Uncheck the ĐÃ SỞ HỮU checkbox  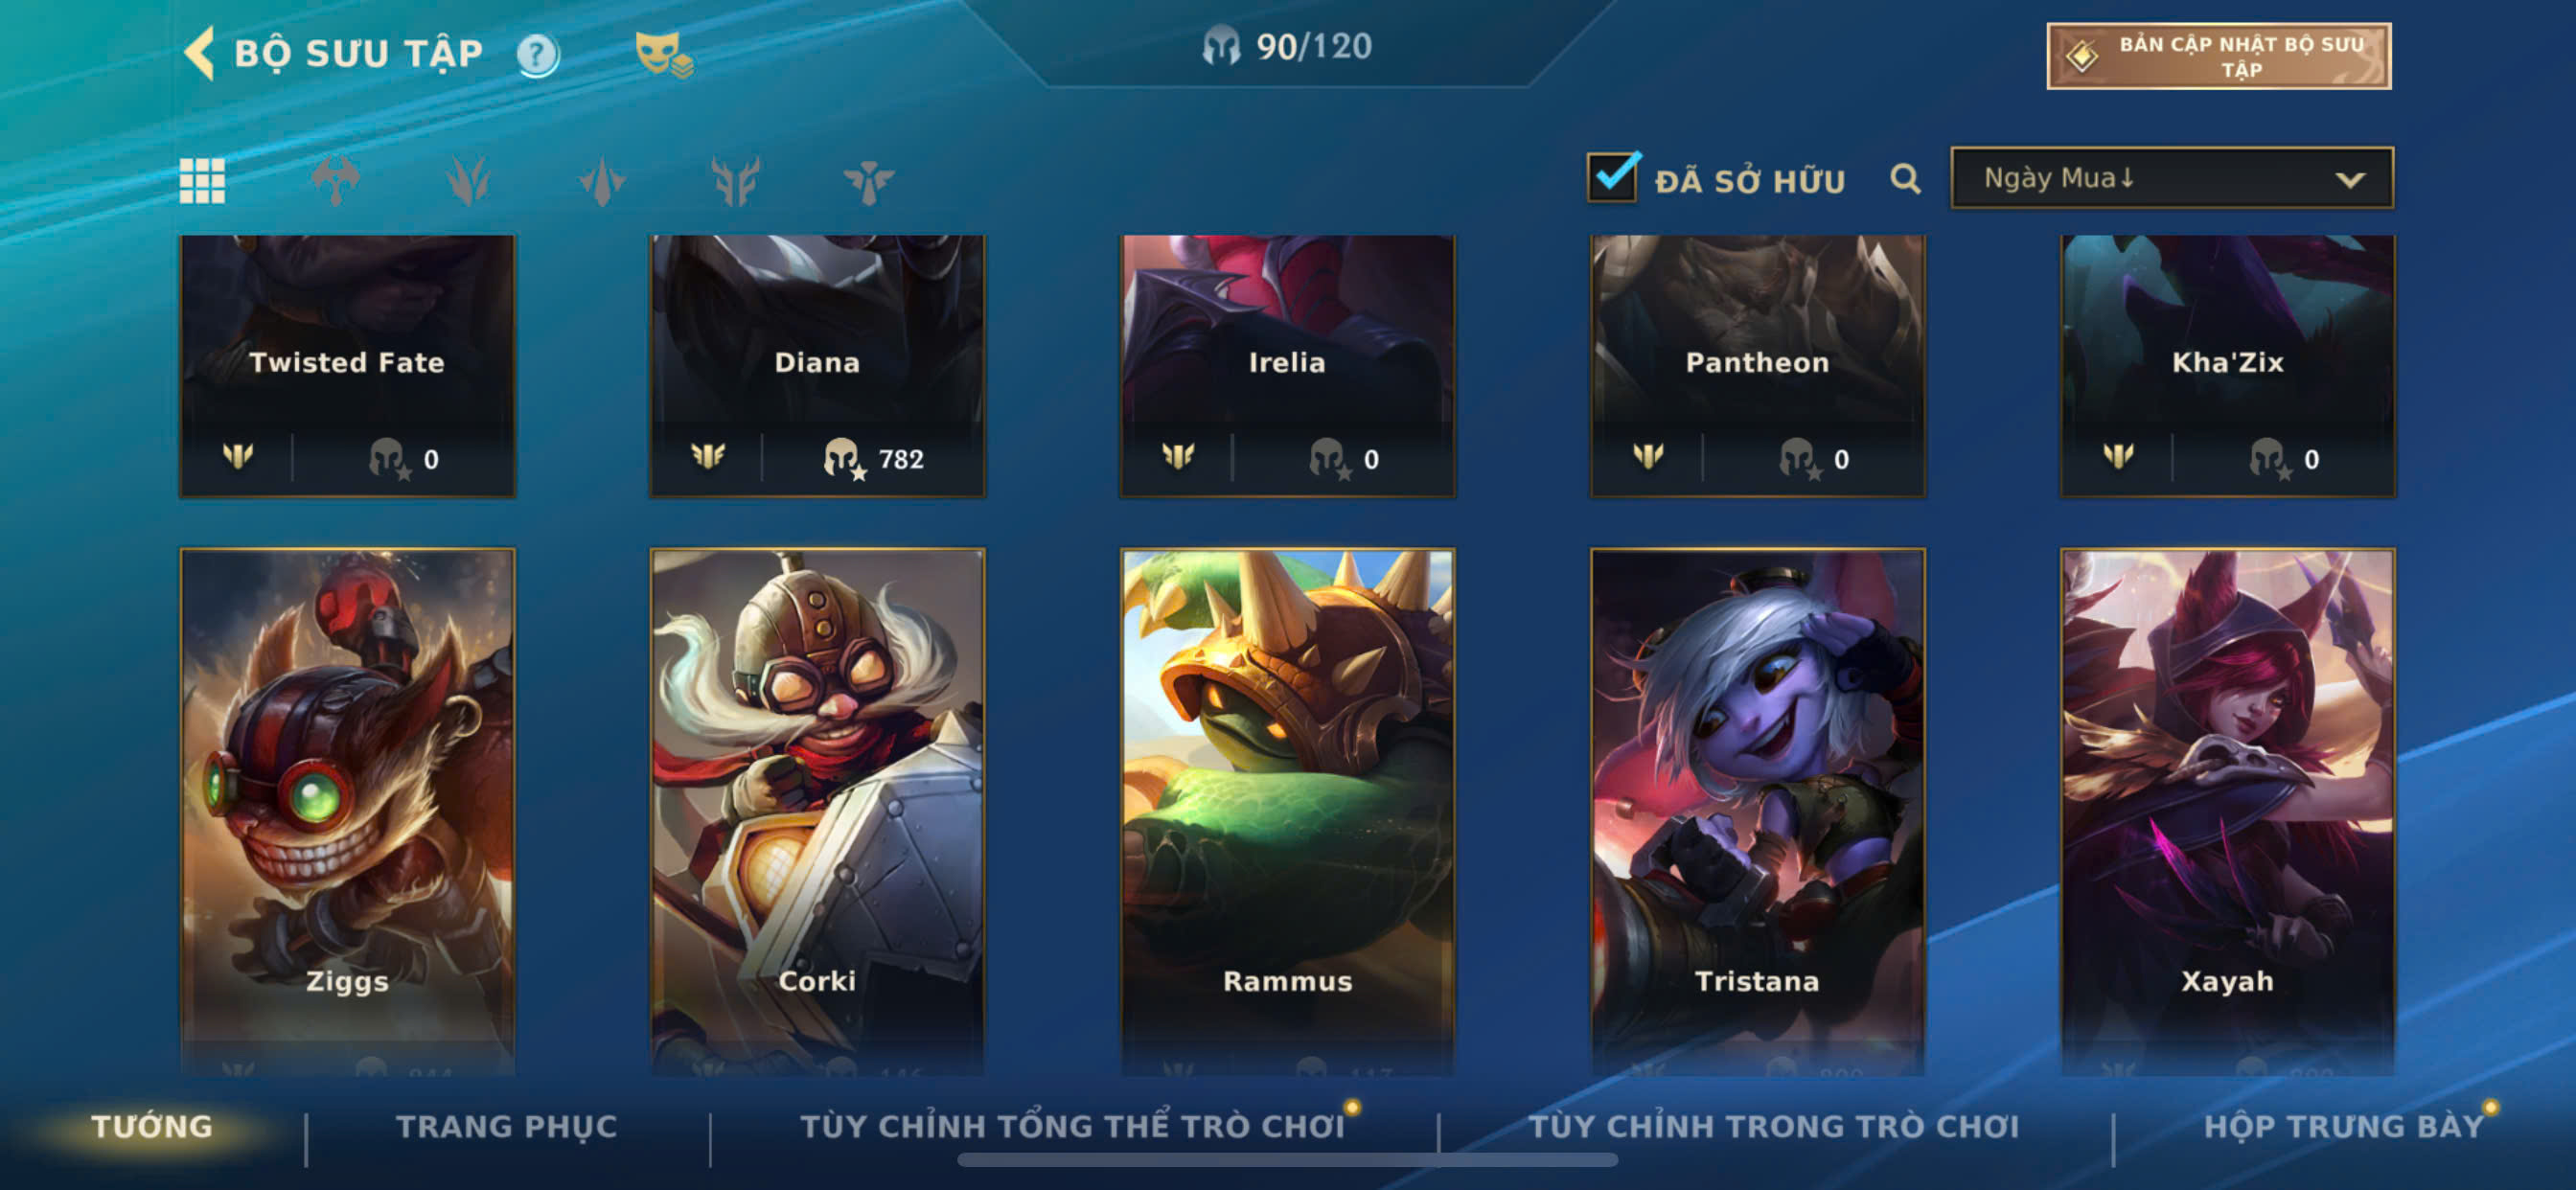point(1612,177)
